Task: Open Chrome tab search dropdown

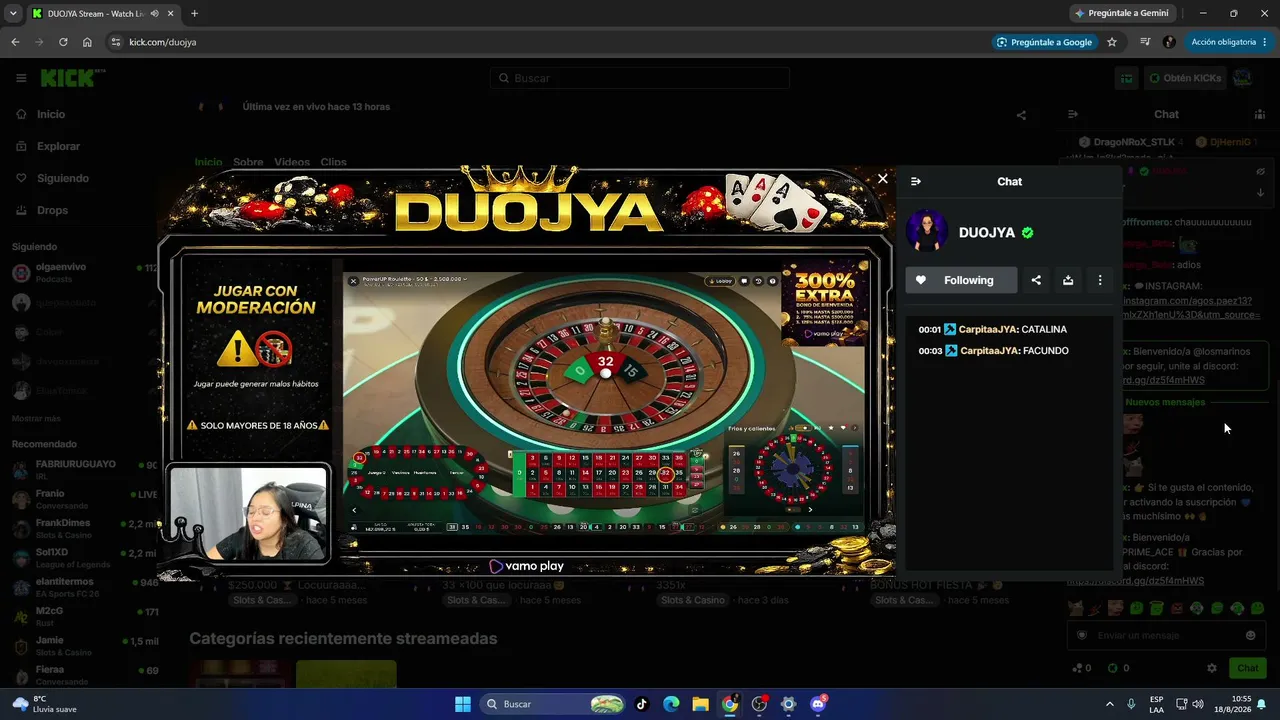Action: (x=11, y=13)
